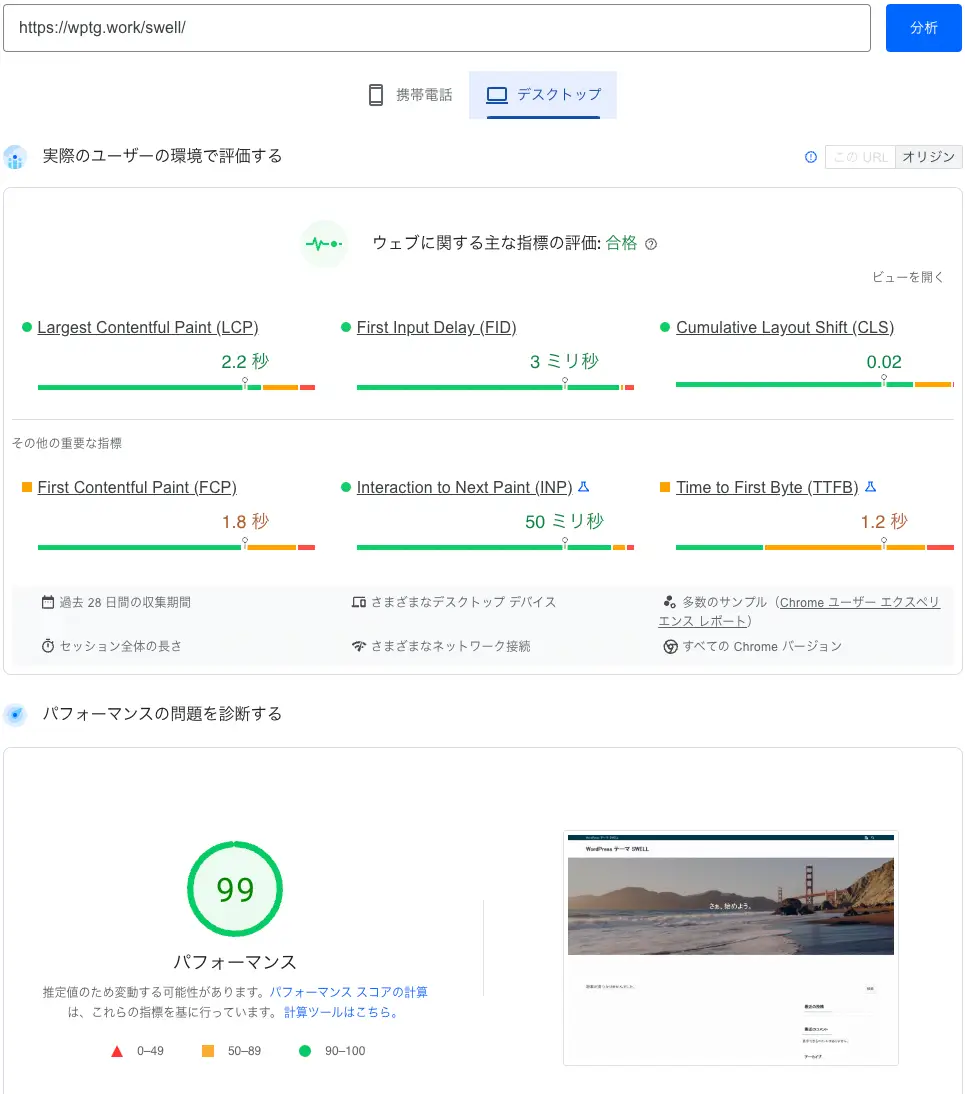The width and height of the screenshot is (965, 1094).
Task: Click the info icon beside URL toggle
Action: pos(811,157)
